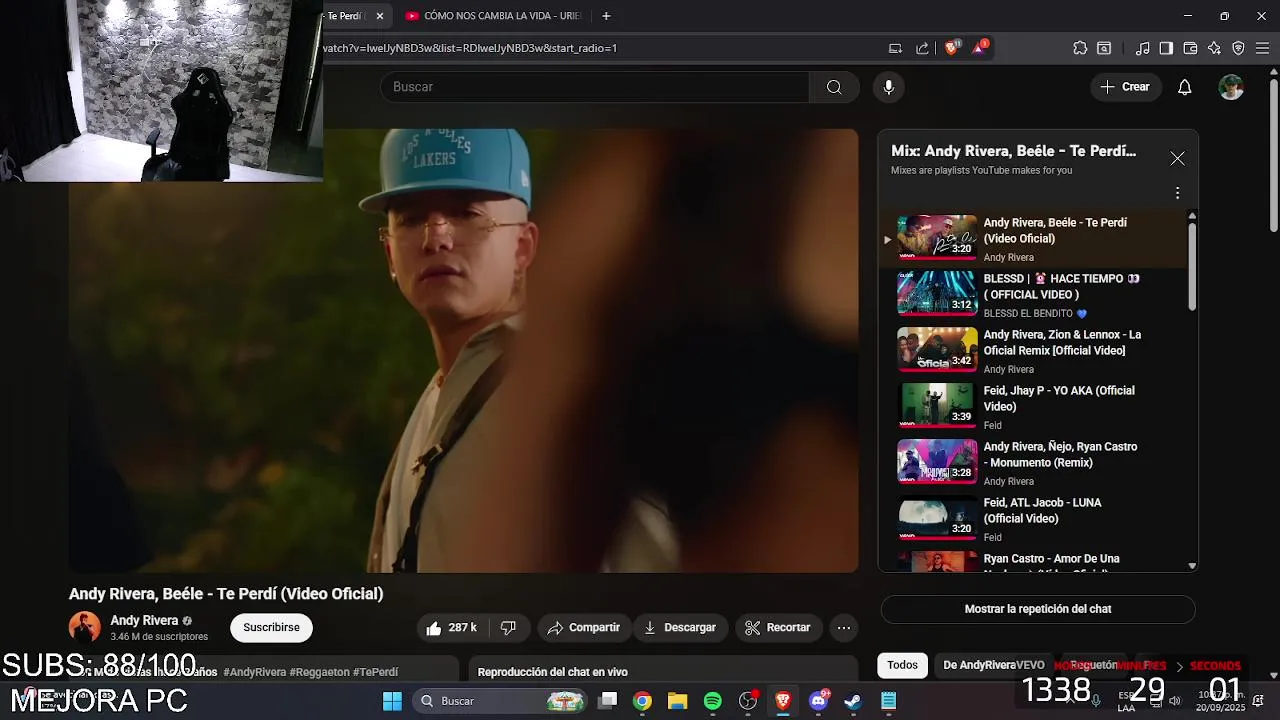Screen dimensions: 1280x720
Task: Open the playlist music note icon
Action: [1143, 48]
